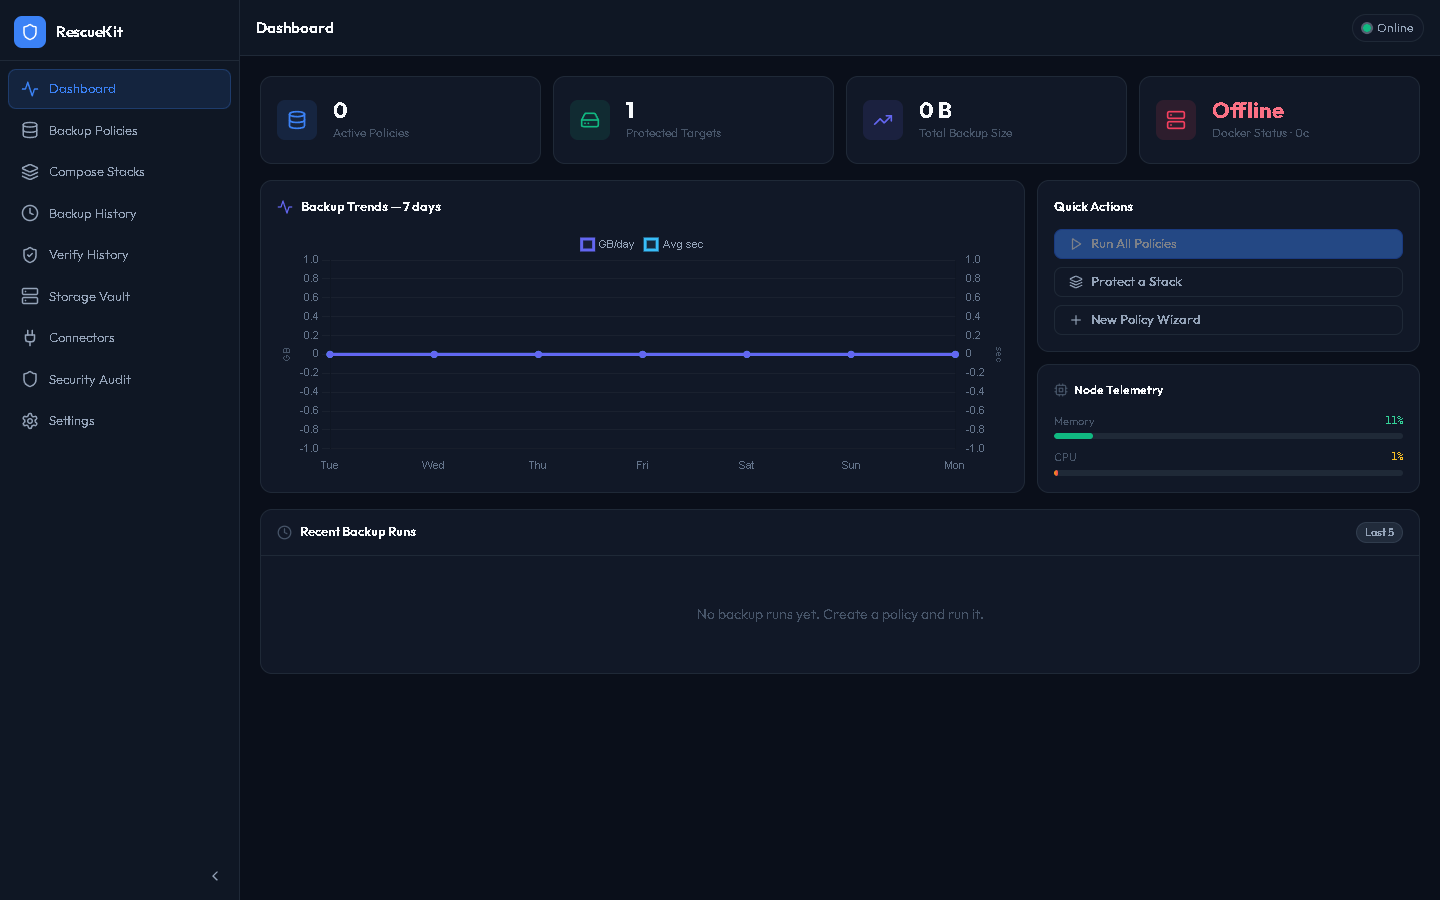Click the Compose Stacks layers icon

(30, 172)
